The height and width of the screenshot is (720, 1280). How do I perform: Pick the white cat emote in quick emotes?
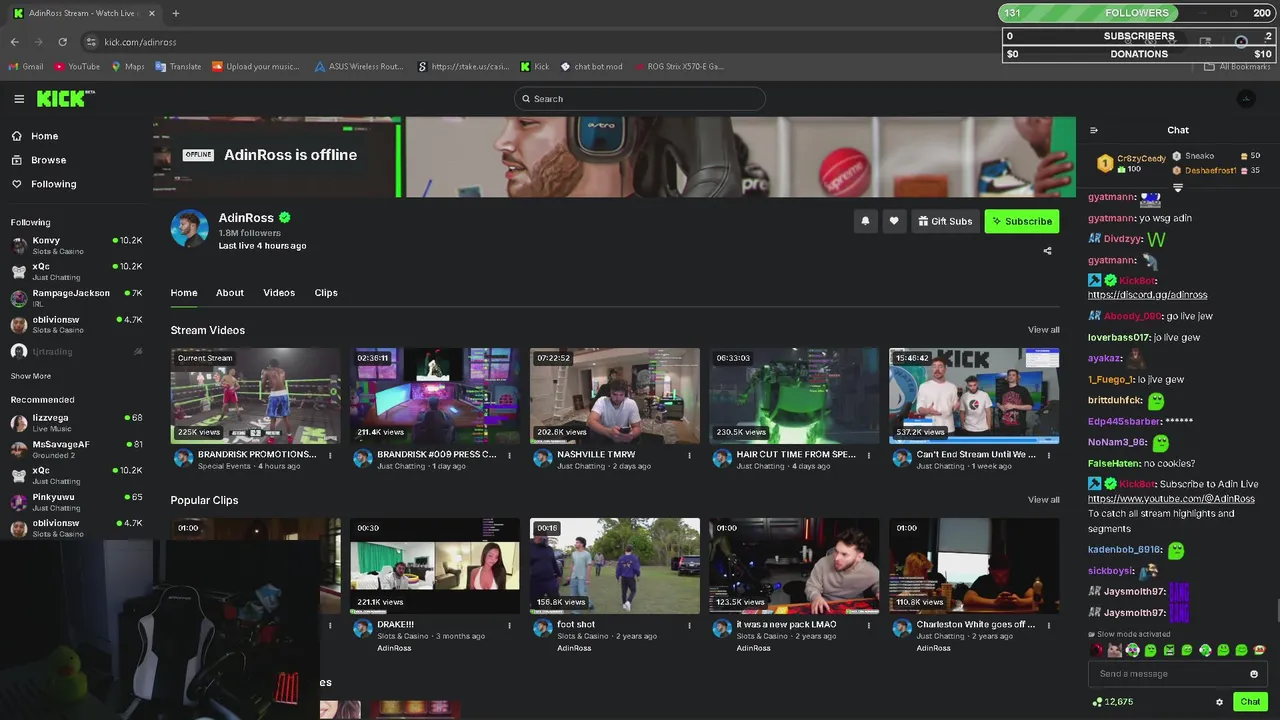1115,650
